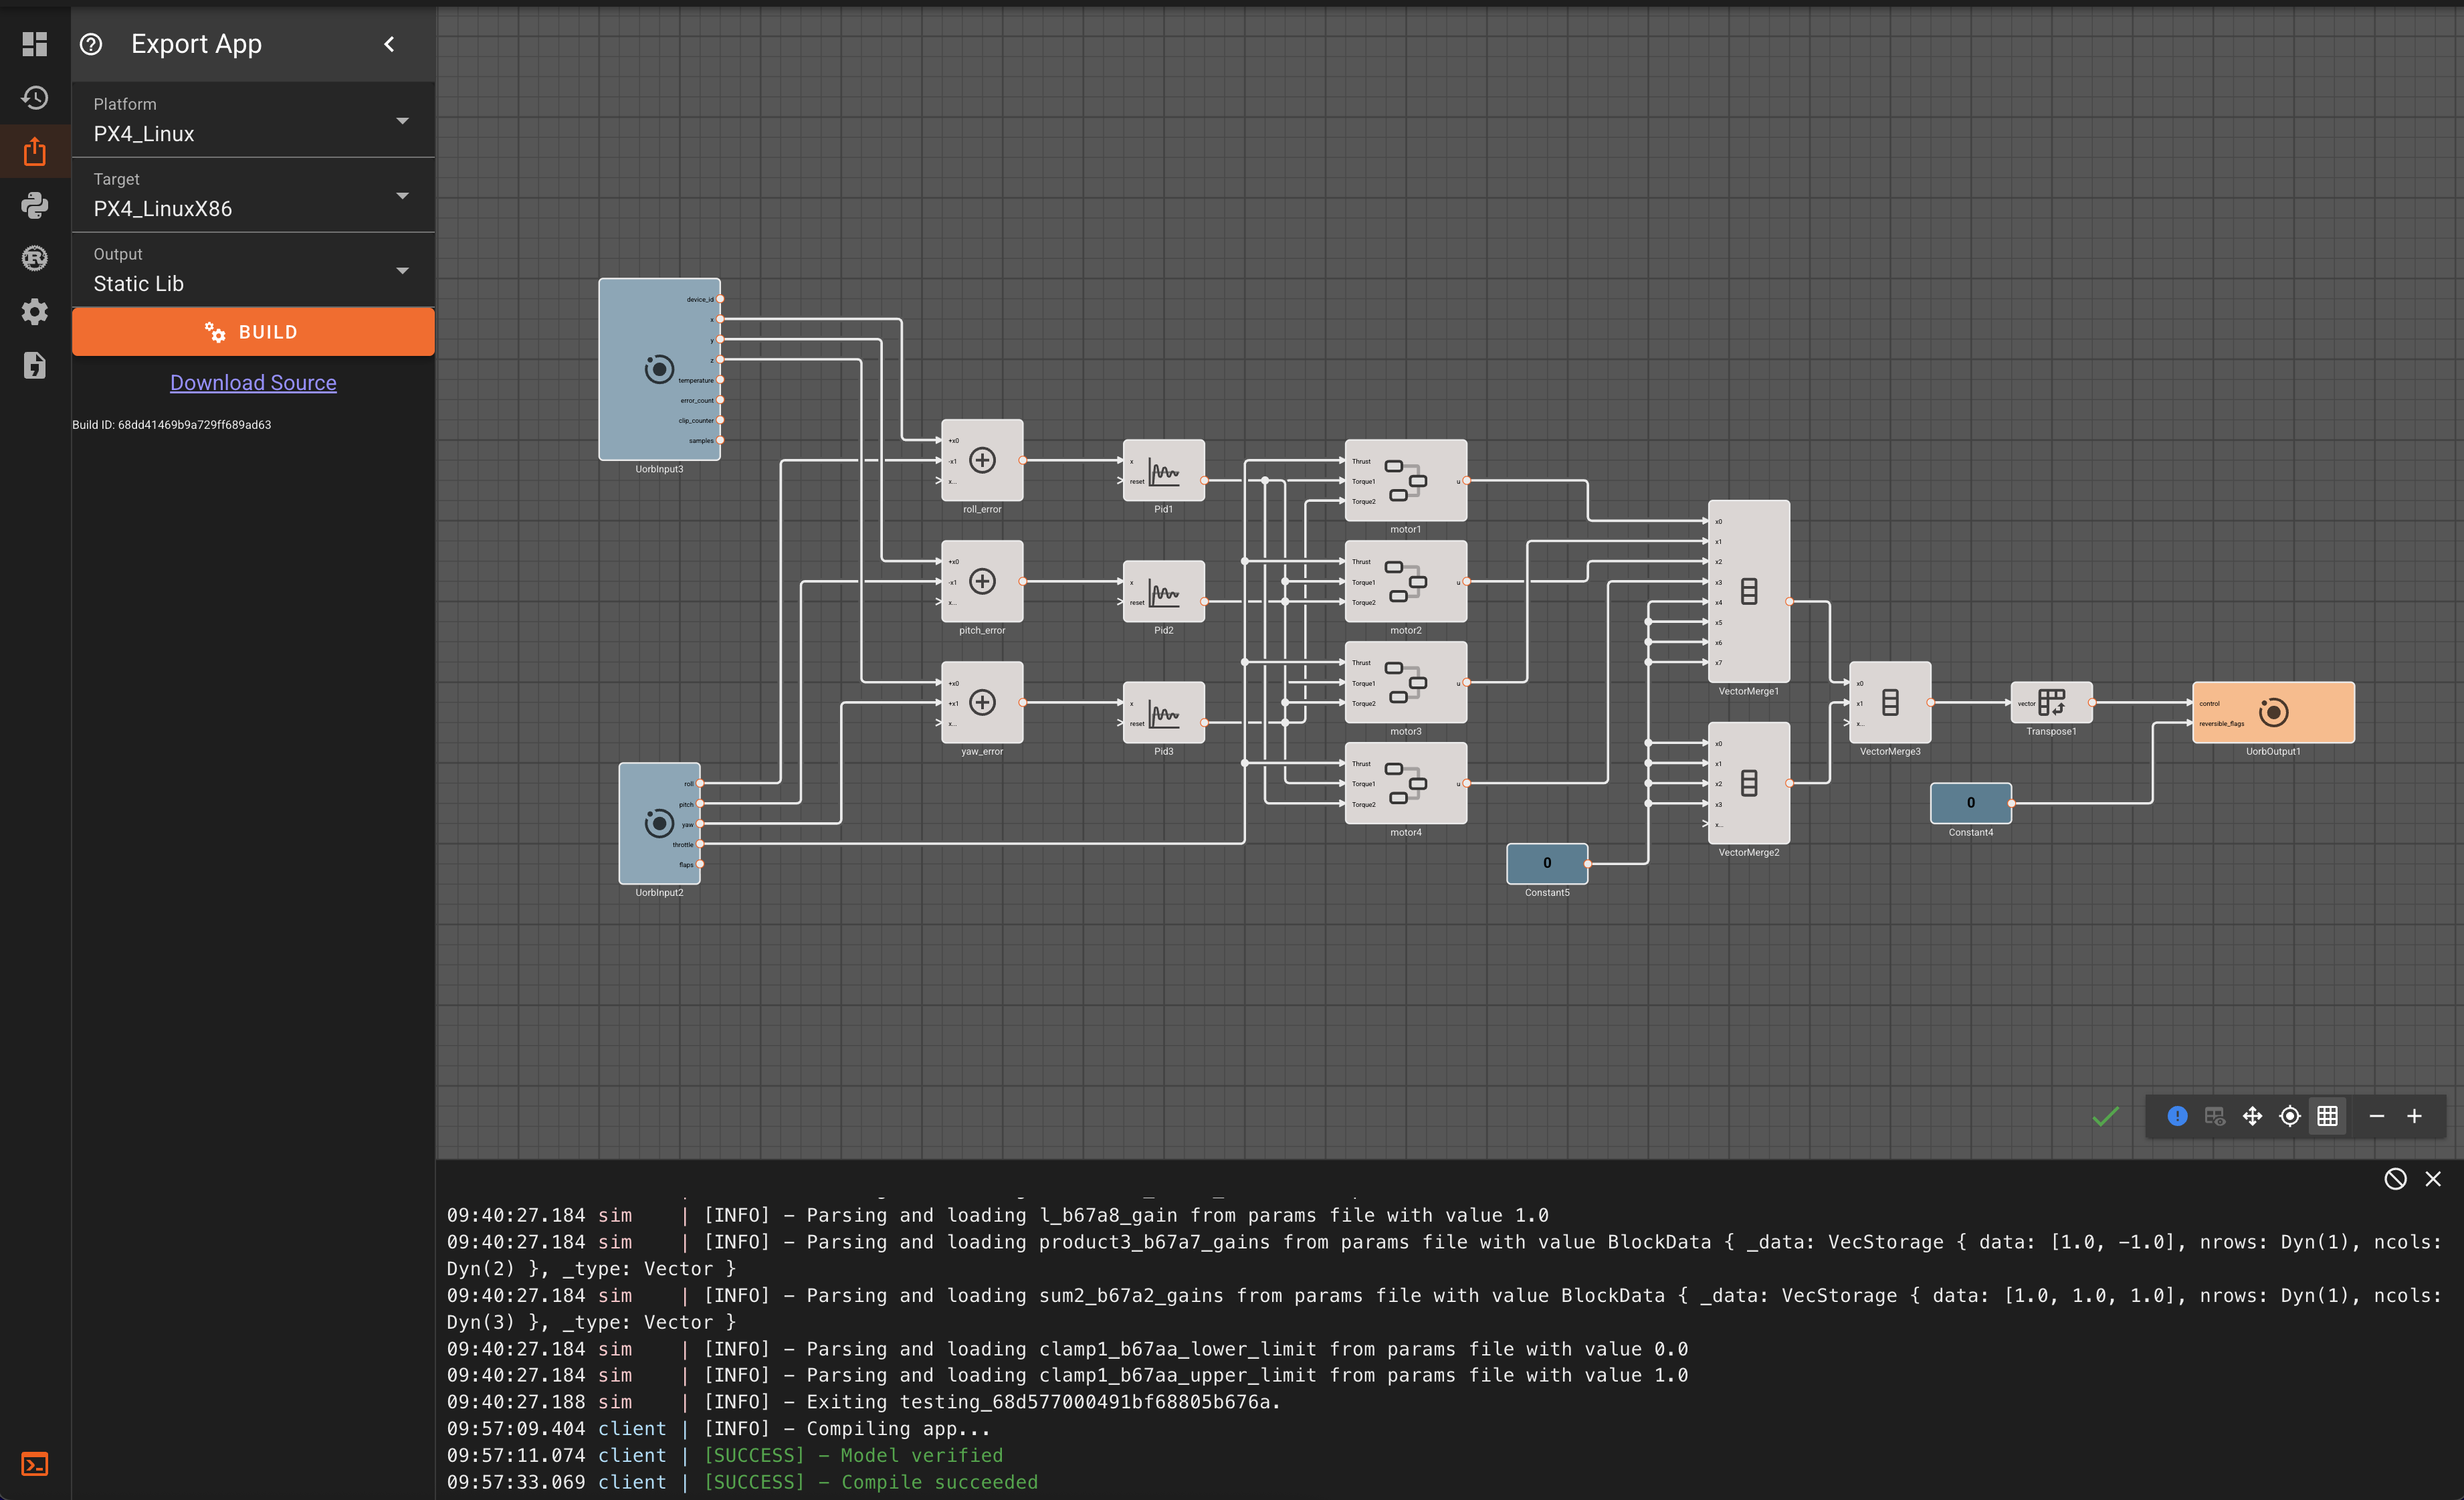Toggle the pan/move canvas mode
The width and height of the screenshot is (2464, 1500).
2252,1116
